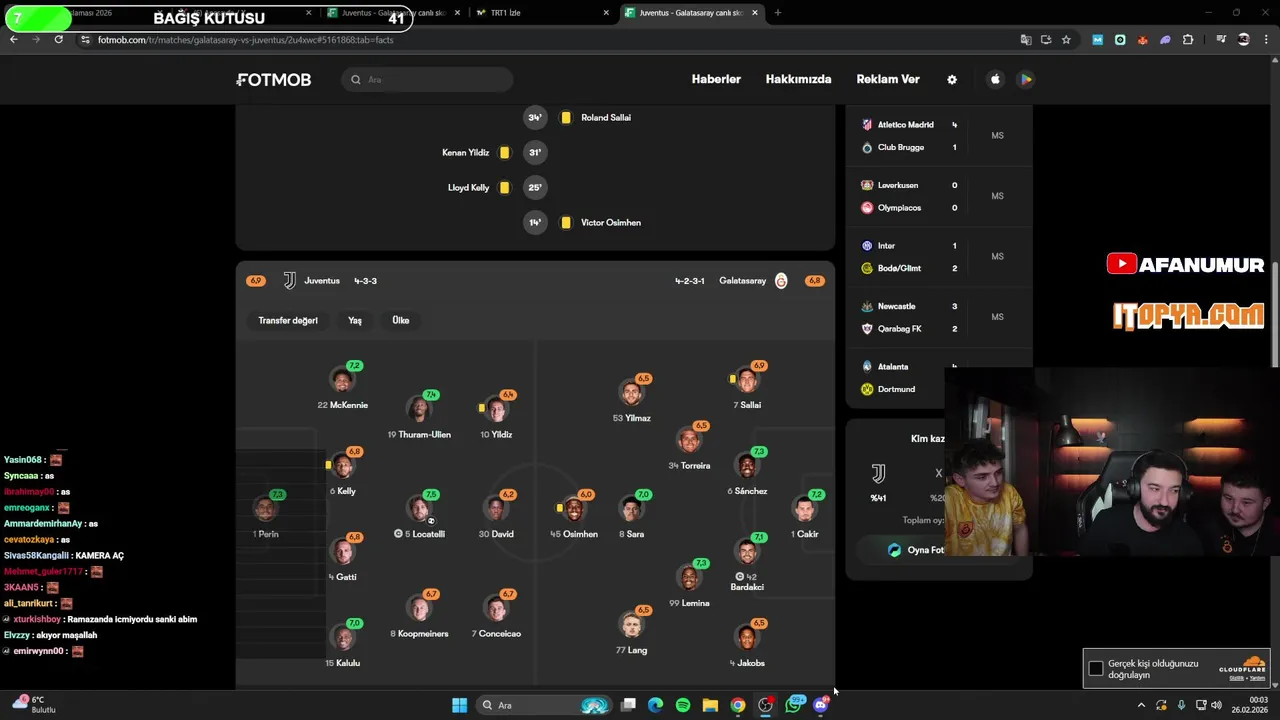Open Kelly's photo in the lineup

pyautogui.click(x=343, y=466)
